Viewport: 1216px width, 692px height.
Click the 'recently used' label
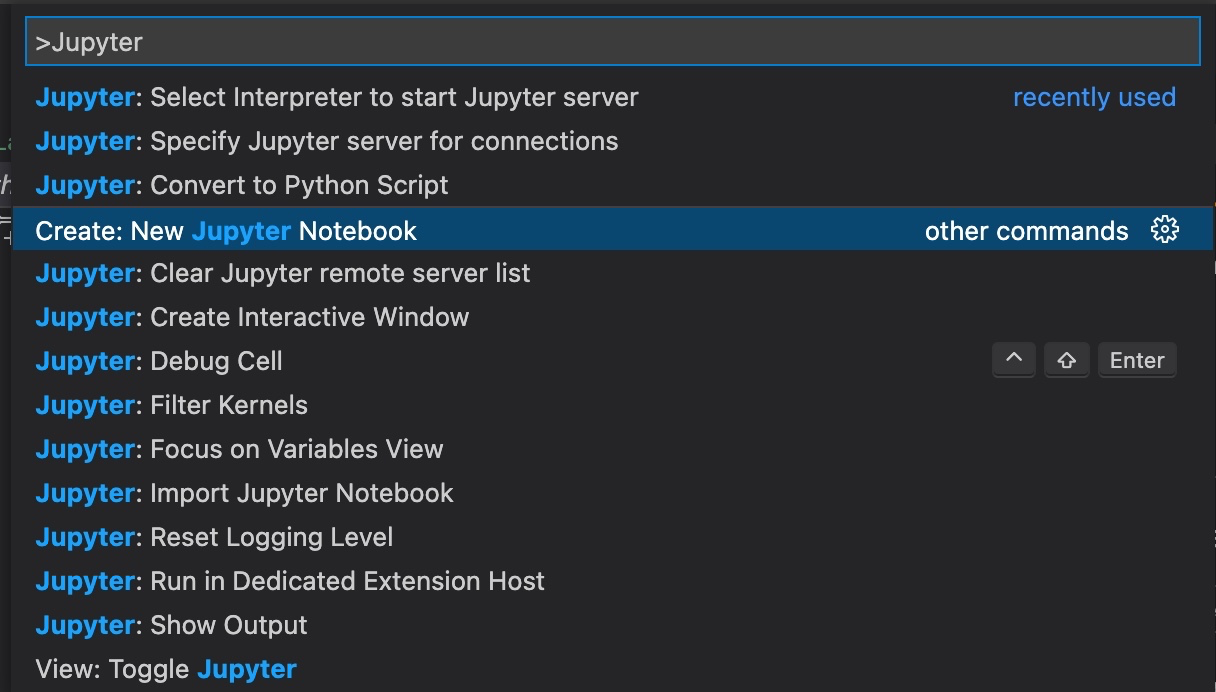tap(1094, 97)
